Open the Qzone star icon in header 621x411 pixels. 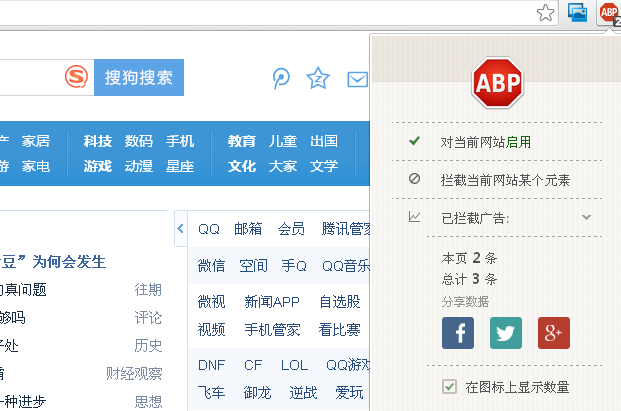pyautogui.click(x=318, y=78)
